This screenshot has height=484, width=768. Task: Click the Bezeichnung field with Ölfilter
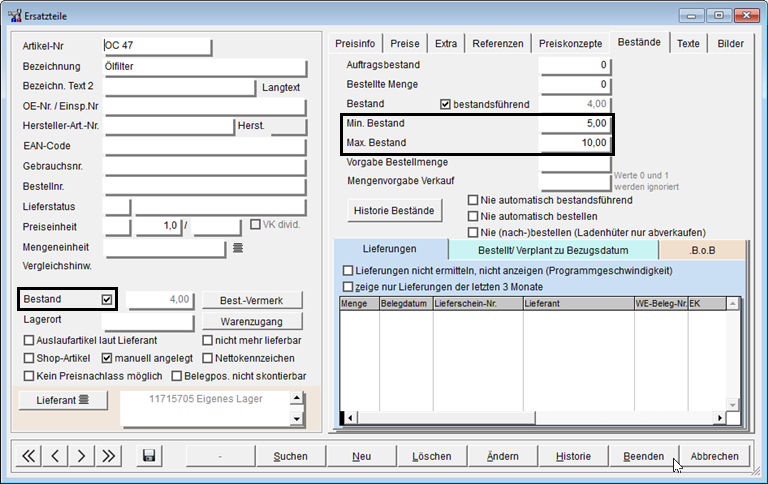point(205,67)
